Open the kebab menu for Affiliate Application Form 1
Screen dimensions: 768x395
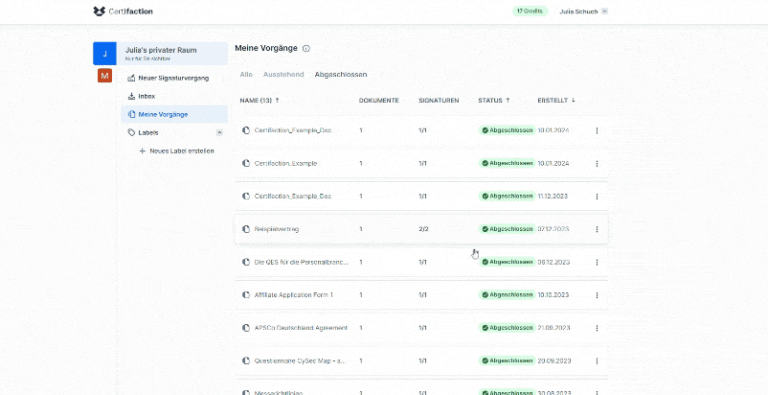coord(597,295)
